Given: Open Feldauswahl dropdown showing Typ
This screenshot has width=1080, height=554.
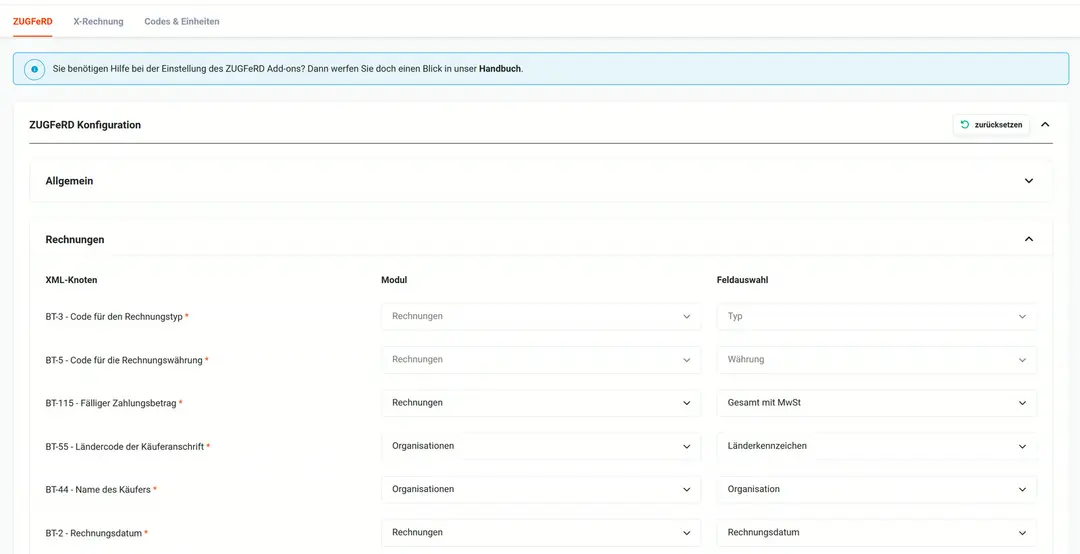Looking at the screenshot, I should tap(877, 316).
